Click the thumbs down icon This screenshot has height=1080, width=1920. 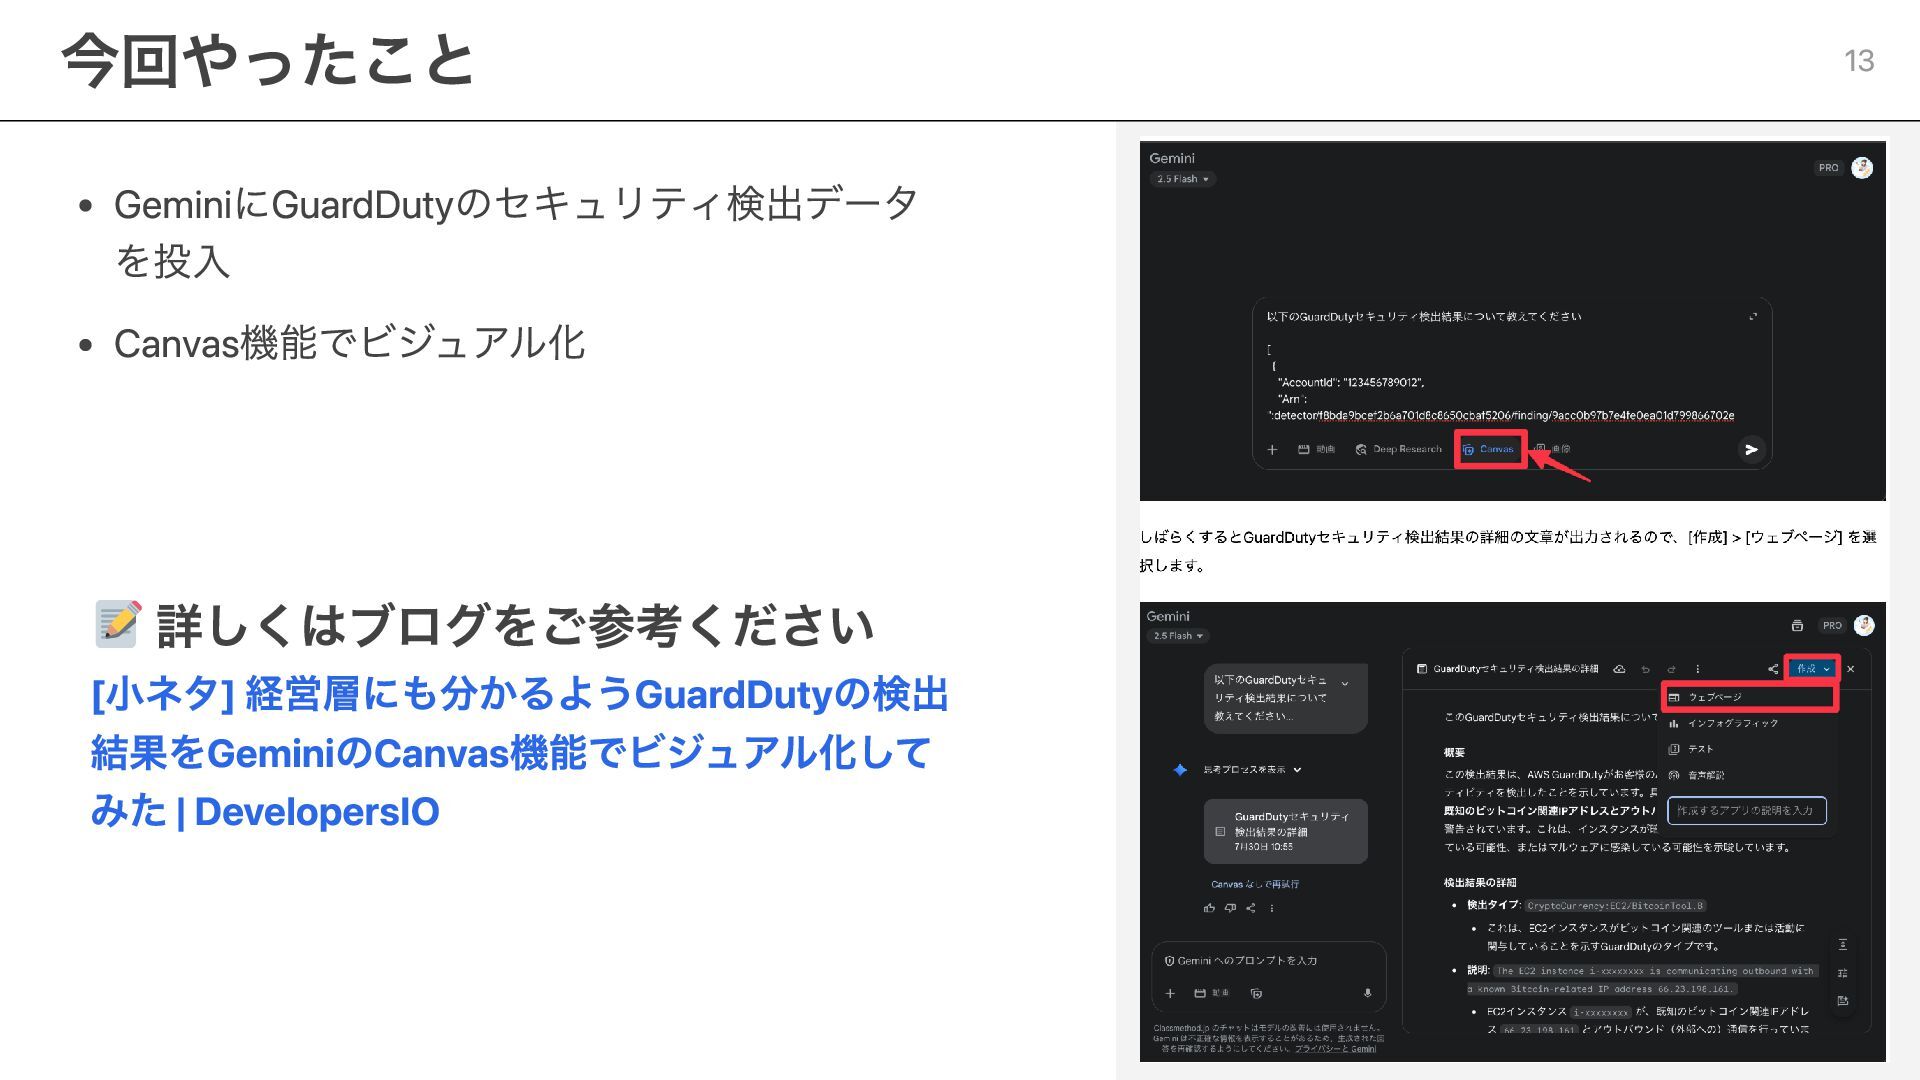tap(1230, 908)
